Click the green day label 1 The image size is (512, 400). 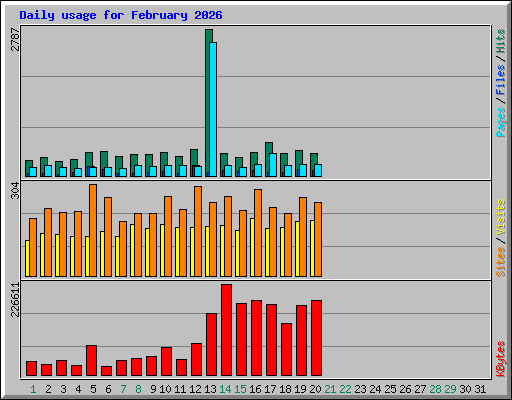(33, 389)
